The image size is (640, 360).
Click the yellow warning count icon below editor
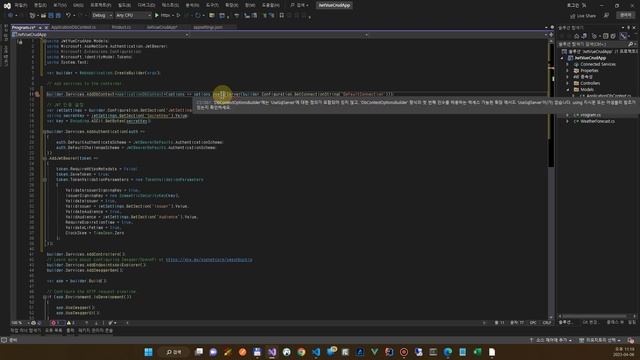coord(69,323)
